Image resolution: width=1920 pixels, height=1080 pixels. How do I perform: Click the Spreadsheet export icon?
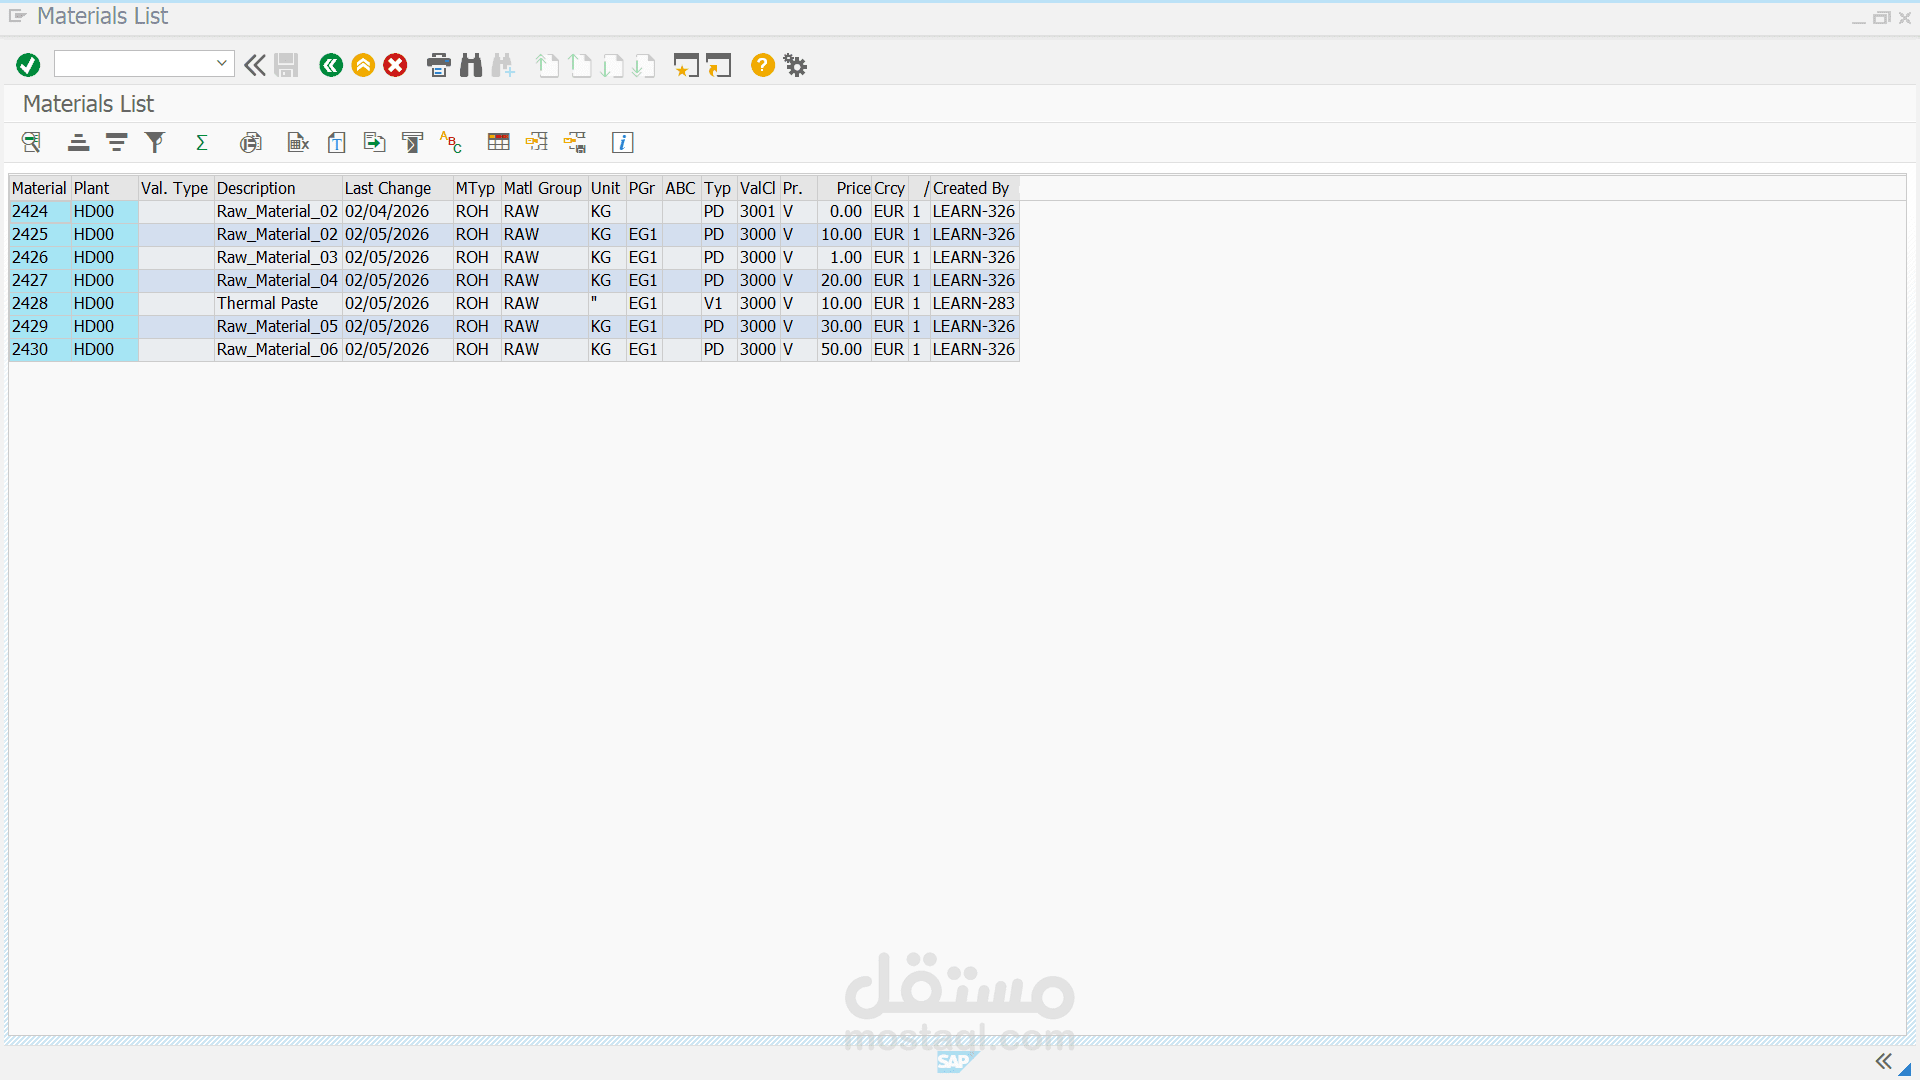[x=298, y=142]
